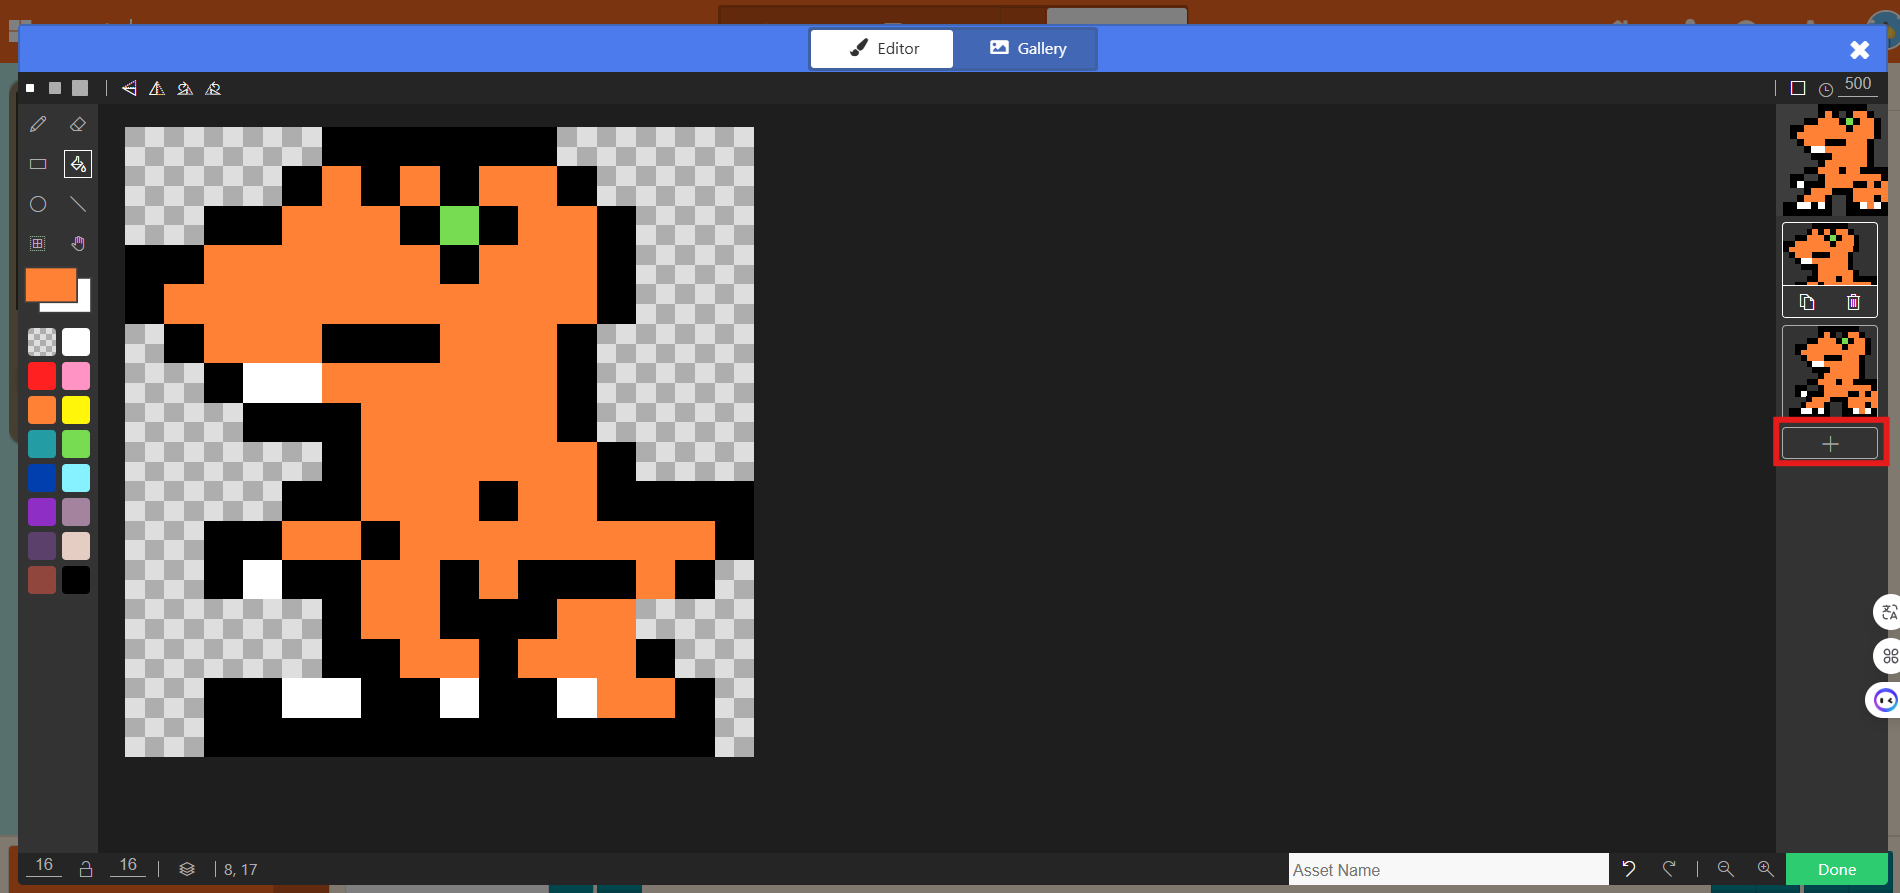Select the Line tool
1900x893 pixels.
tap(78, 204)
